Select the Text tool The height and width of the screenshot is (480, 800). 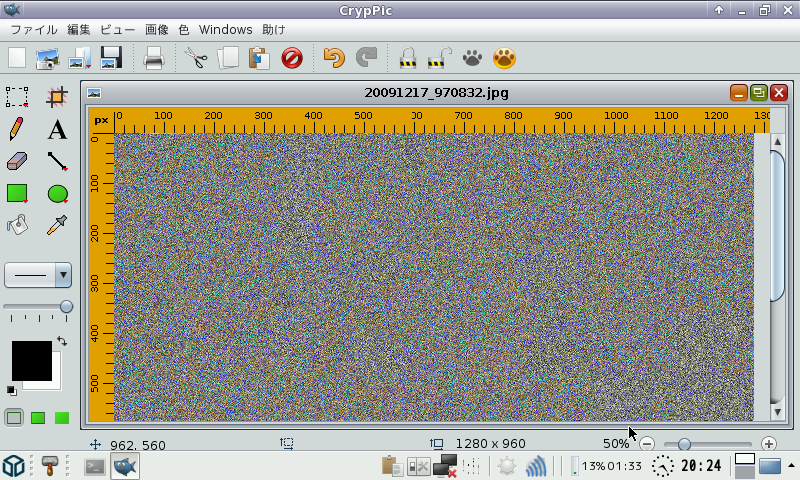point(57,129)
